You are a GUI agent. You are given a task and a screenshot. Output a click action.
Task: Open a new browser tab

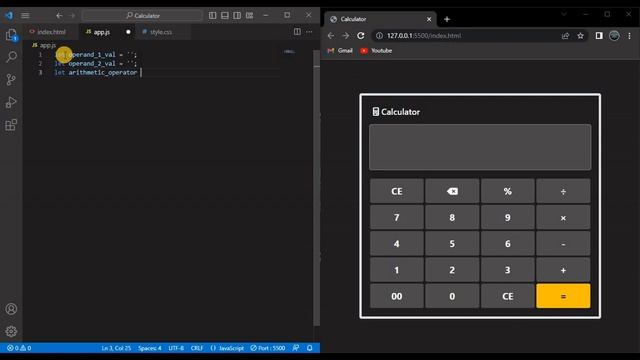point(447,19)
